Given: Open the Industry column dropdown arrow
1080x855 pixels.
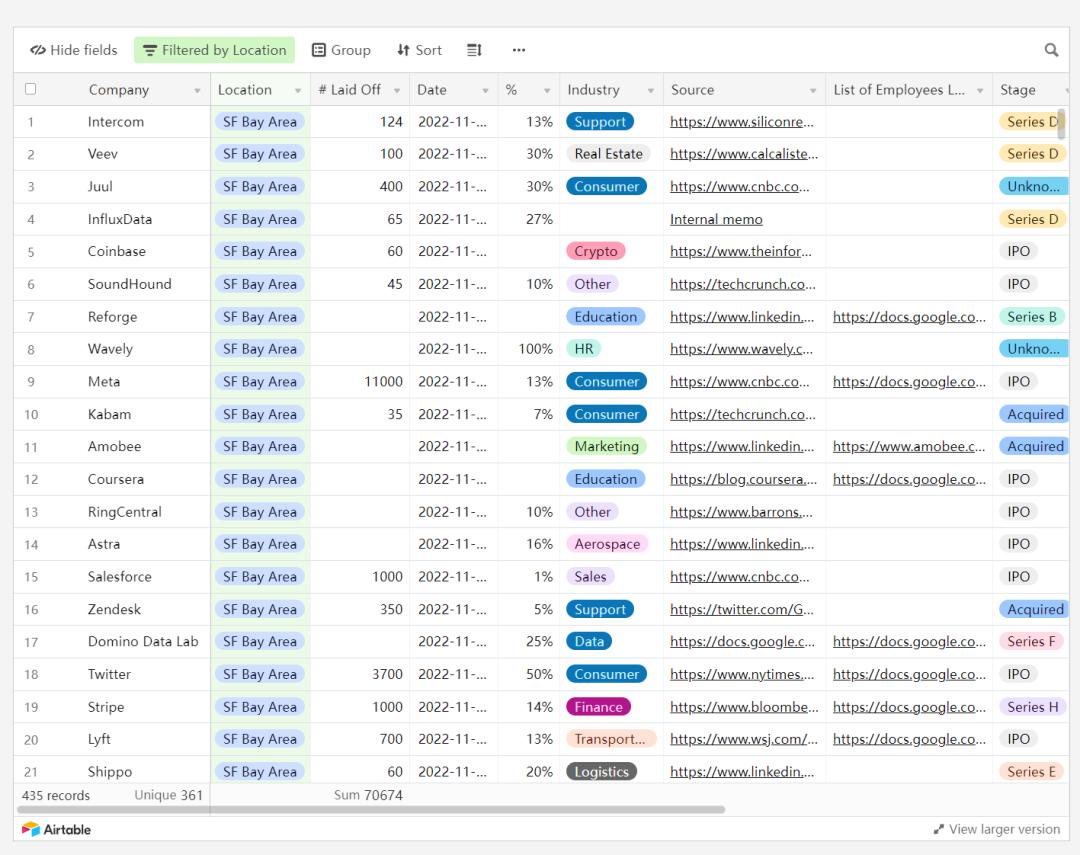Looking at the screenshot, I should (650, 90).
